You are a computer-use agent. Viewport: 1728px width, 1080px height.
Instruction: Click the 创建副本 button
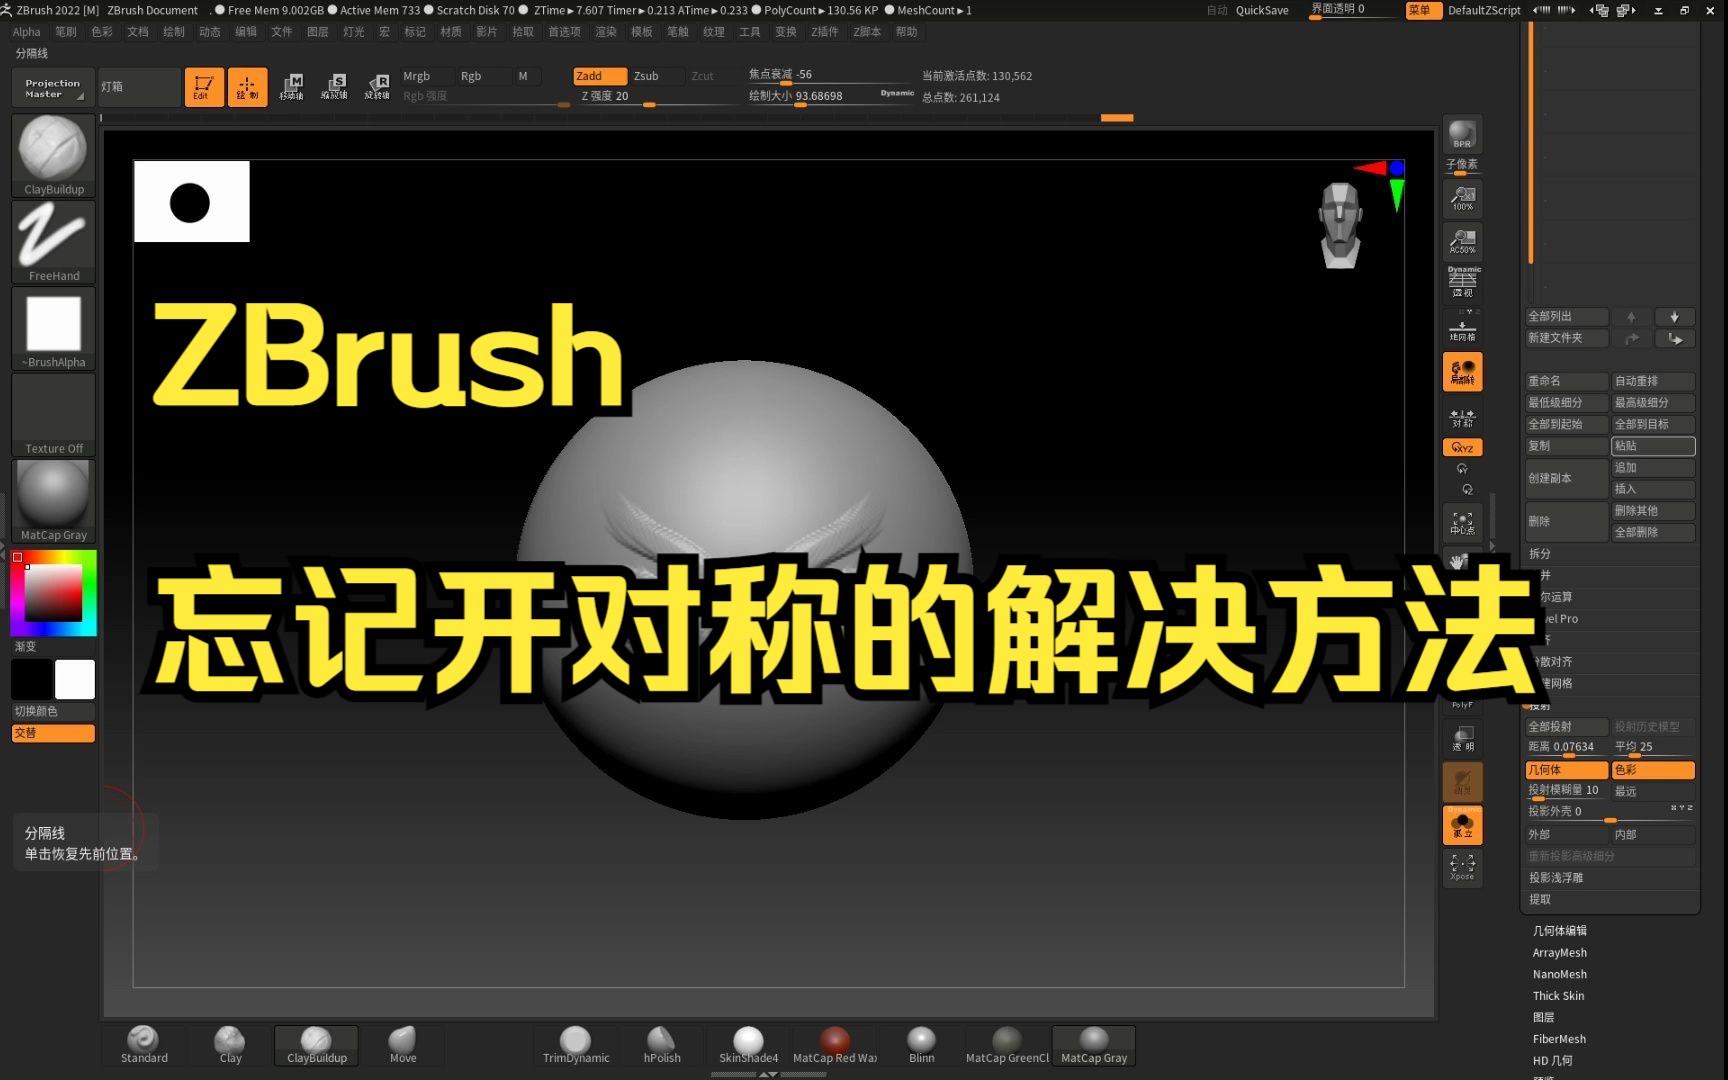pyautogui.click(x=1566, y=478)
